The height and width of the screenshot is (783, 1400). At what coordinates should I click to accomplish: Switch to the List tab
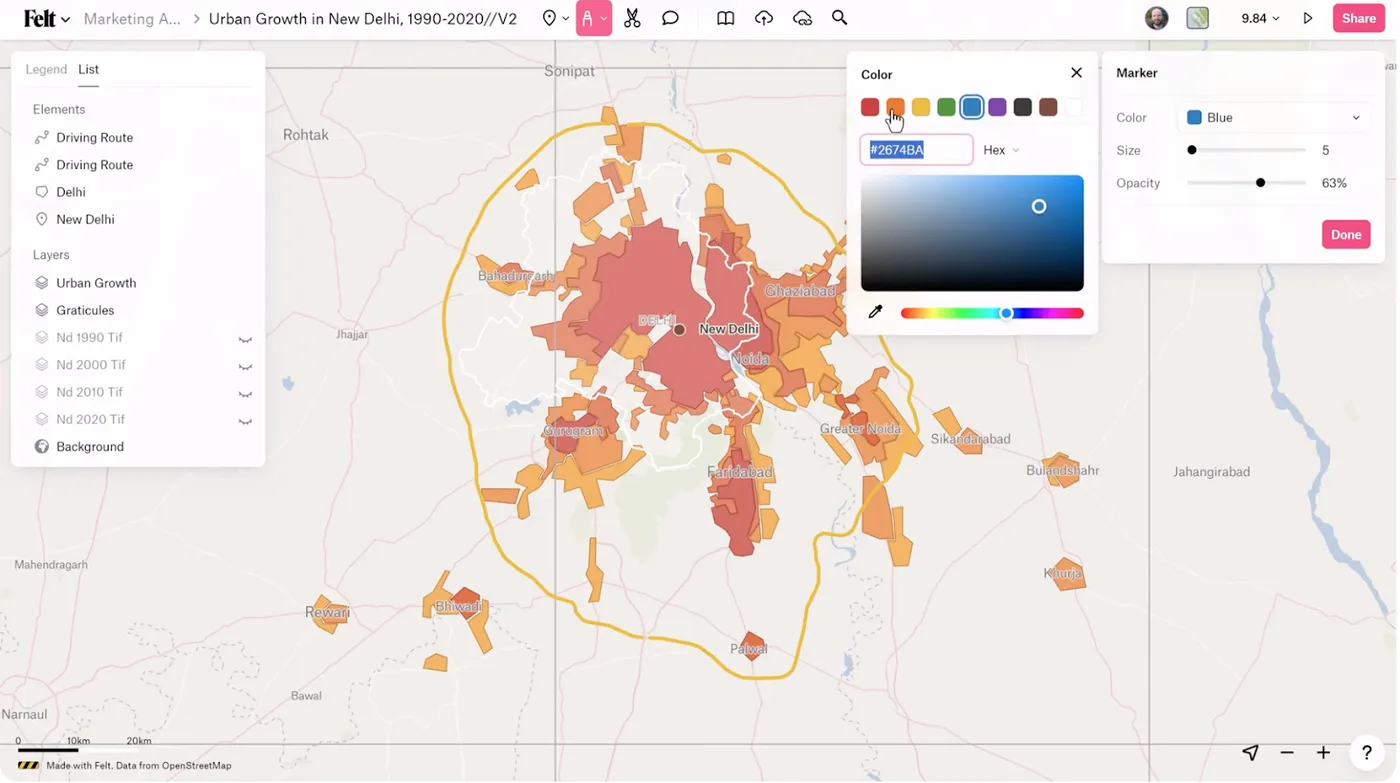click(89, 69)
